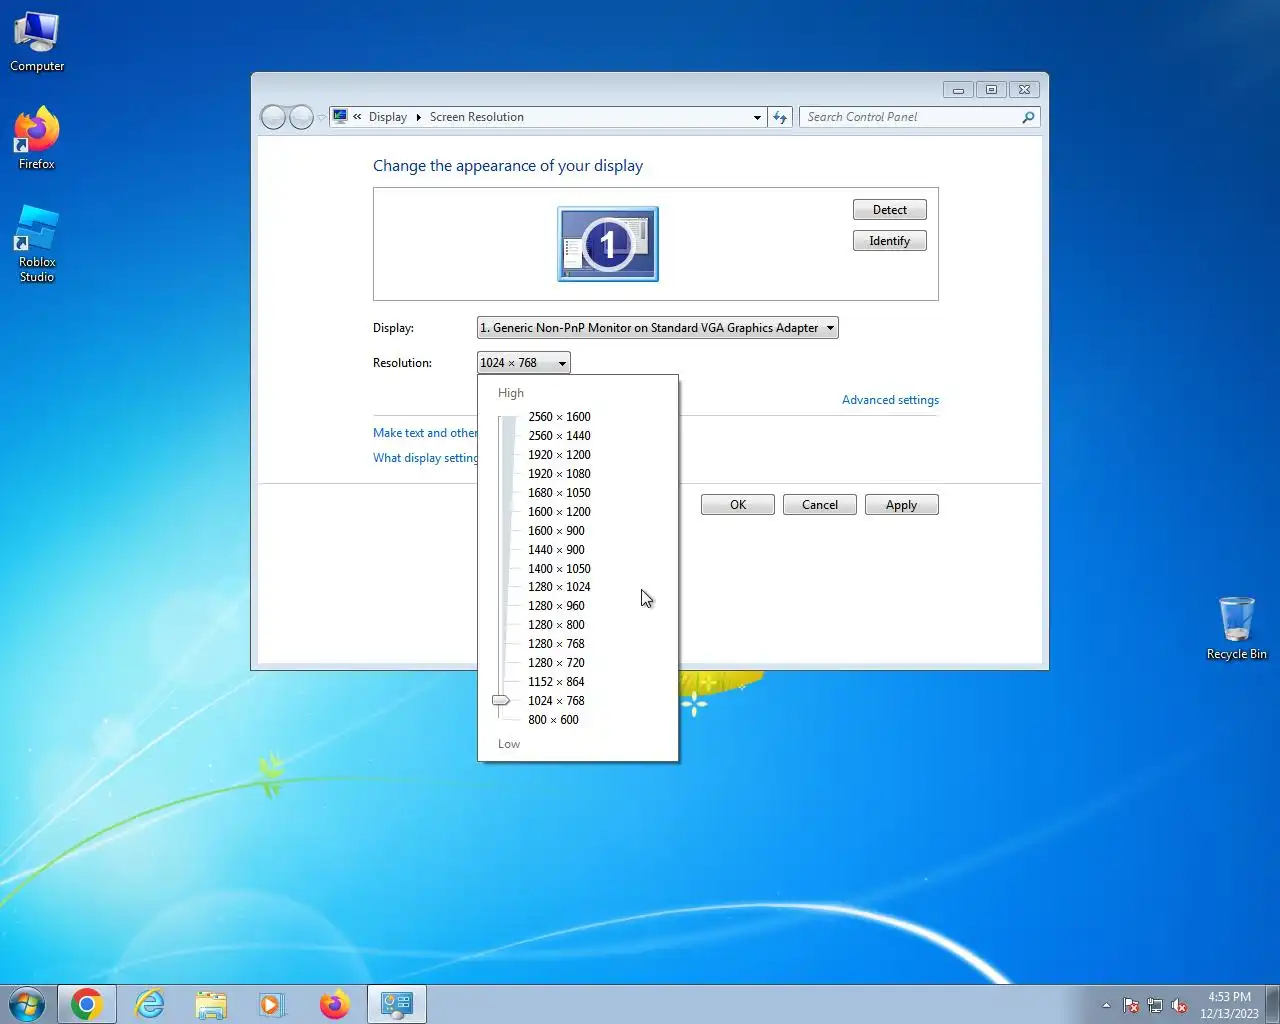Confirm with the OK button
The height and width of the screenshot is (1024, 1280).
[x=738, y=505]
